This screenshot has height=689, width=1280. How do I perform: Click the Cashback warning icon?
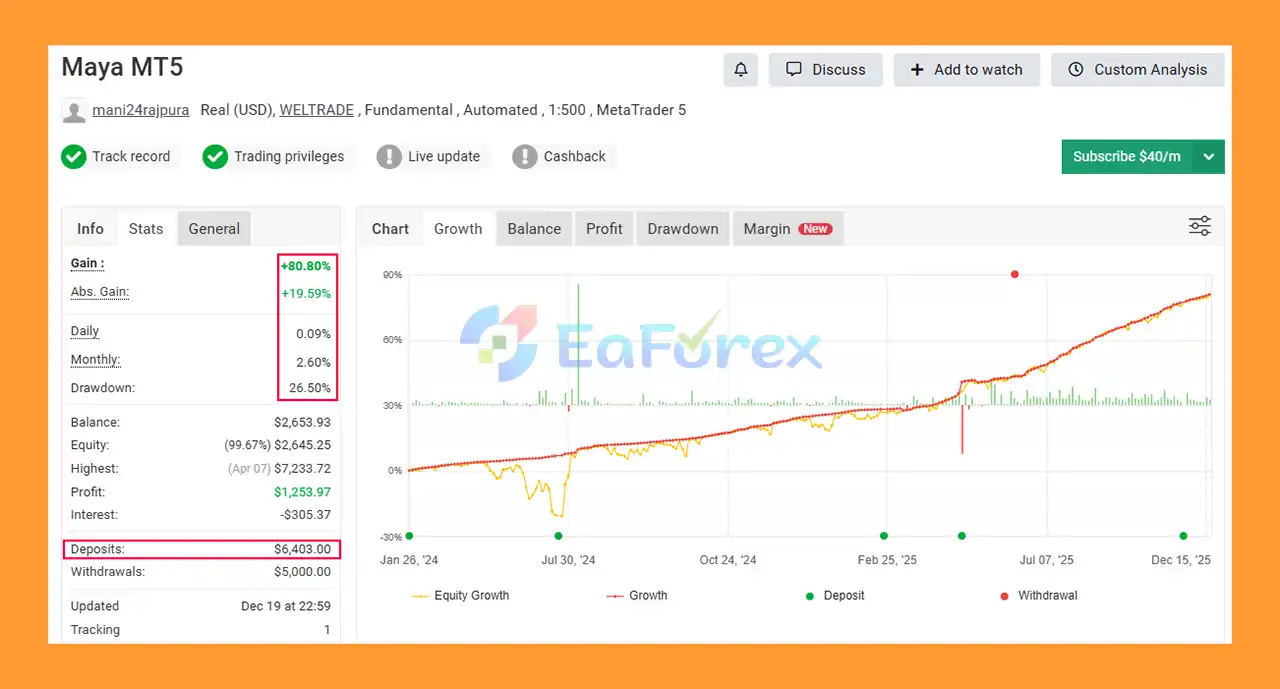525,157
